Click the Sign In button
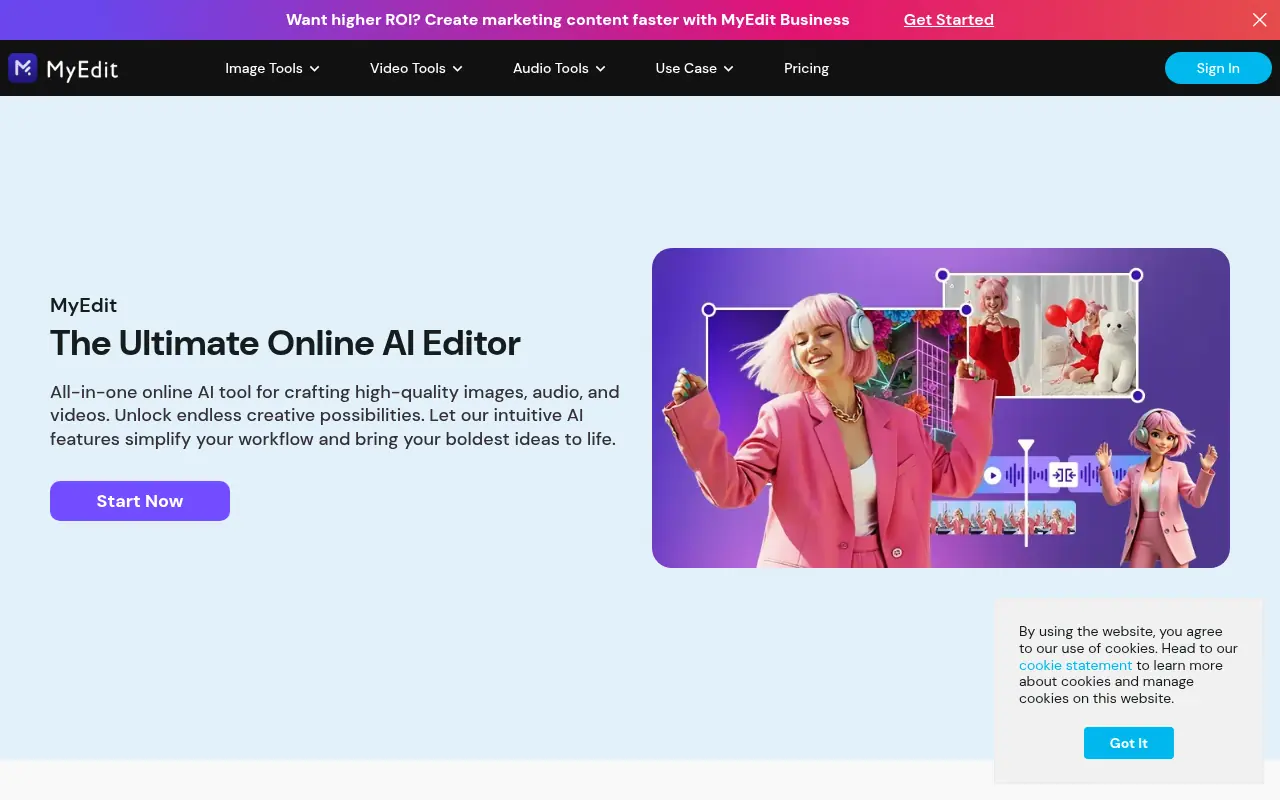This screenshot has height=800, width=1280. [x=1218, y=68]
